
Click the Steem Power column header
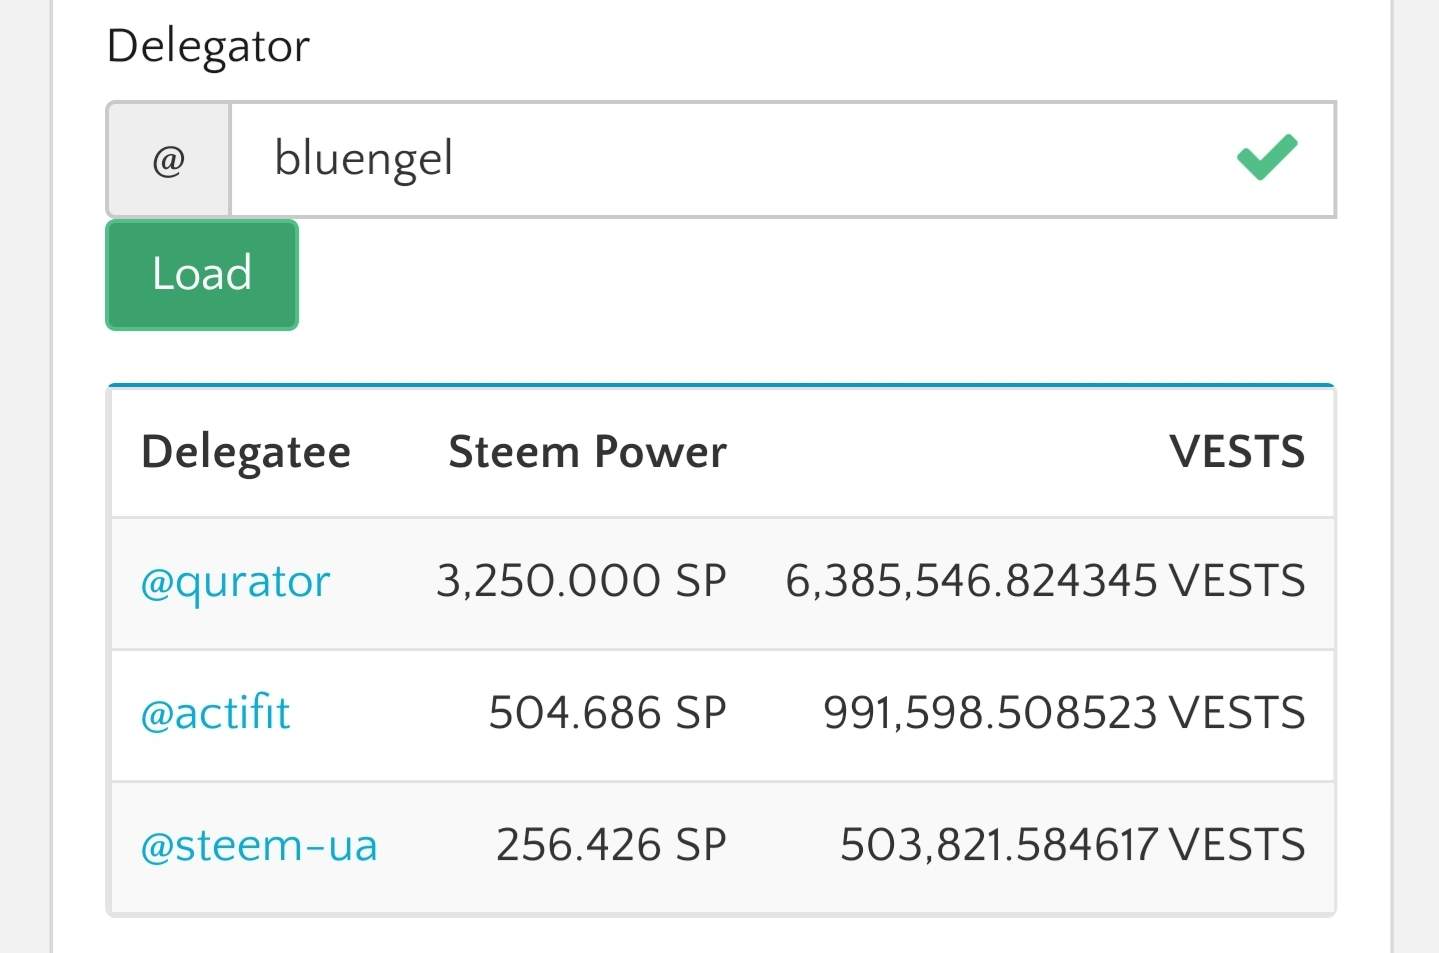587,452
